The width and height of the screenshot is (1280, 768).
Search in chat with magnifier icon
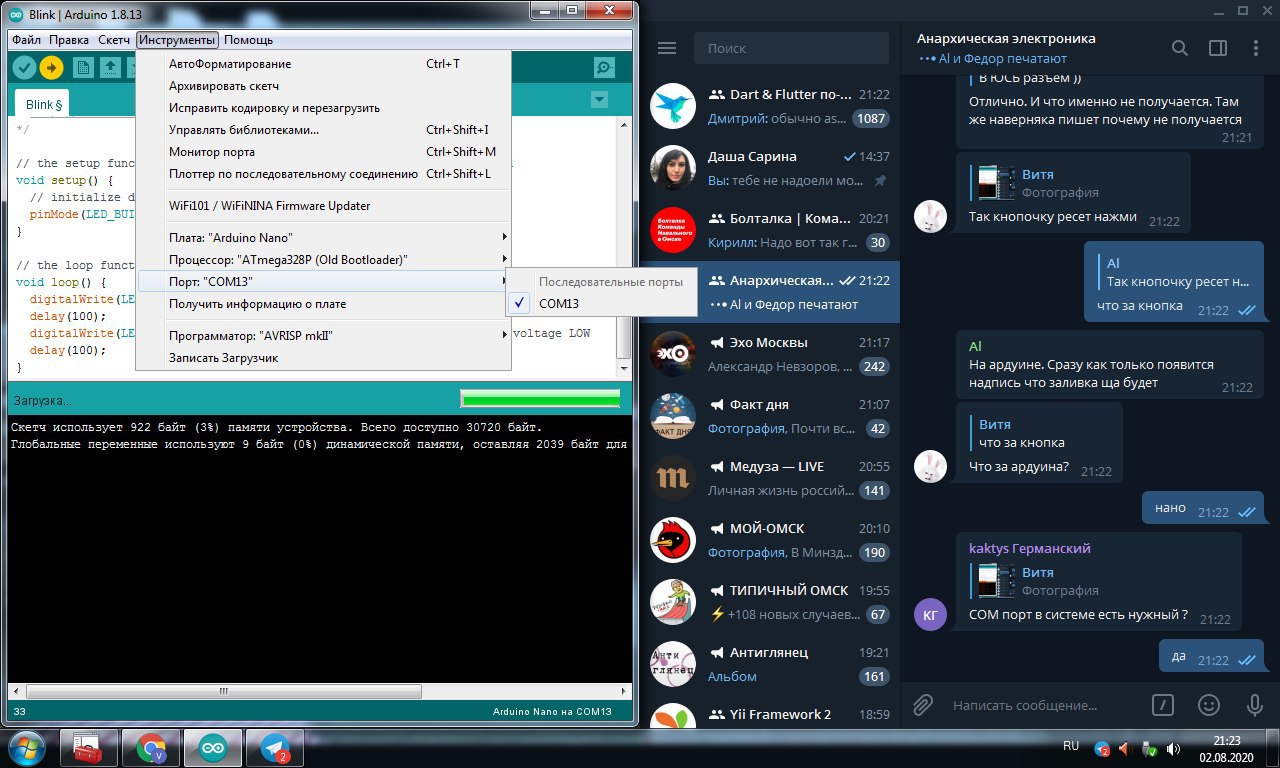pos(1180,48)
